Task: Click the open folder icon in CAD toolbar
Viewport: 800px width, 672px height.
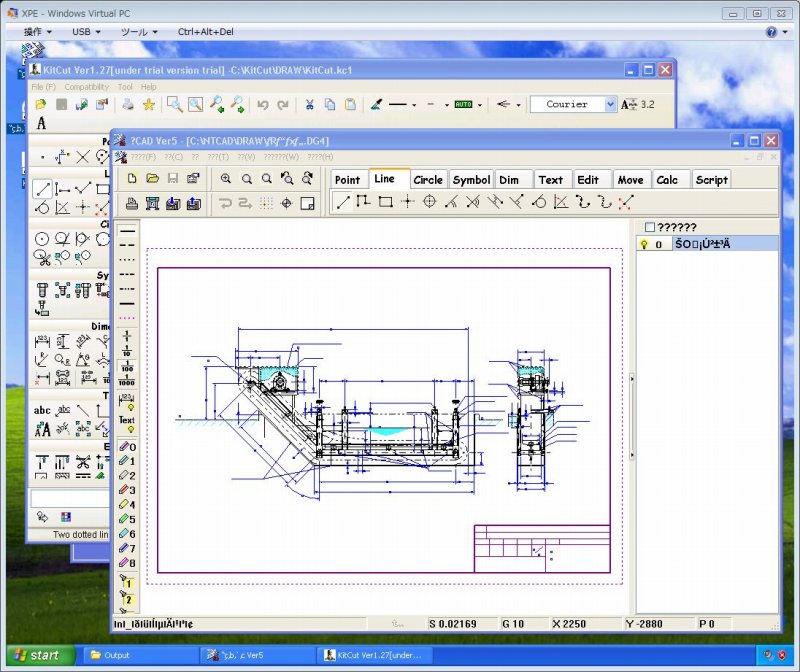Action: coord(152,178)
